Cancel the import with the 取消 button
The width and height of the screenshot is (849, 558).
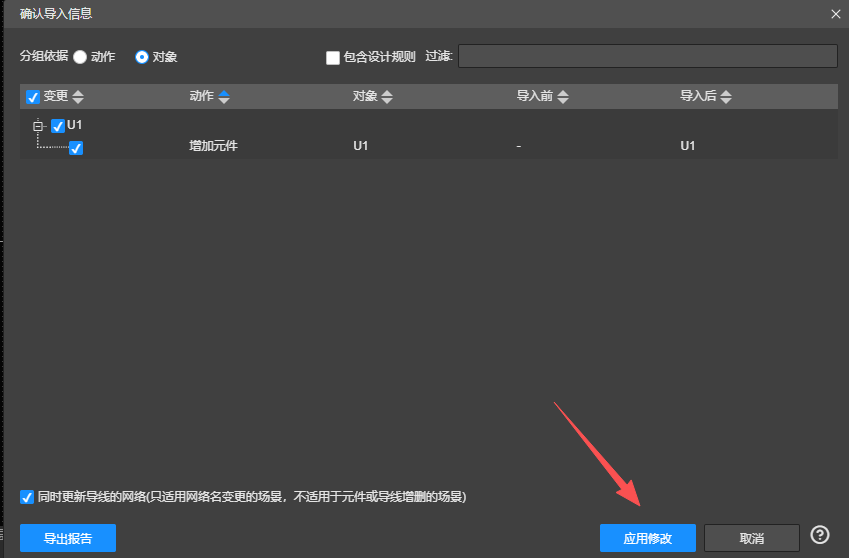tap(752, 538)
